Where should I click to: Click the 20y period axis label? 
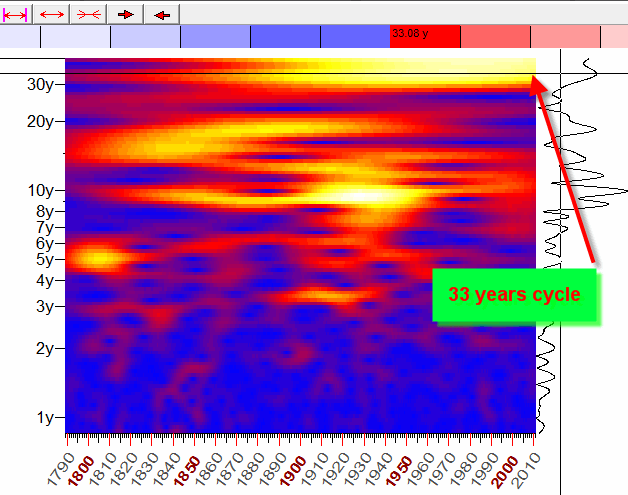click(40, 121)
